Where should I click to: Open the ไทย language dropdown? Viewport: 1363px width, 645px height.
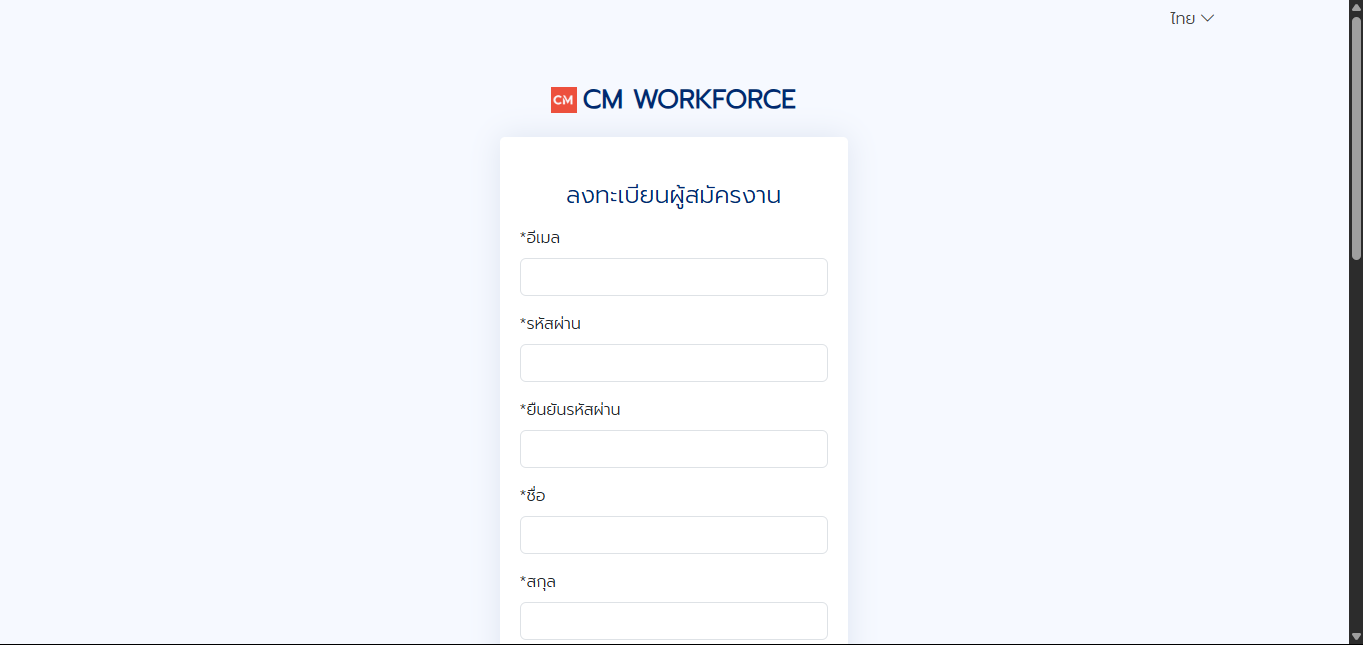1192,18
